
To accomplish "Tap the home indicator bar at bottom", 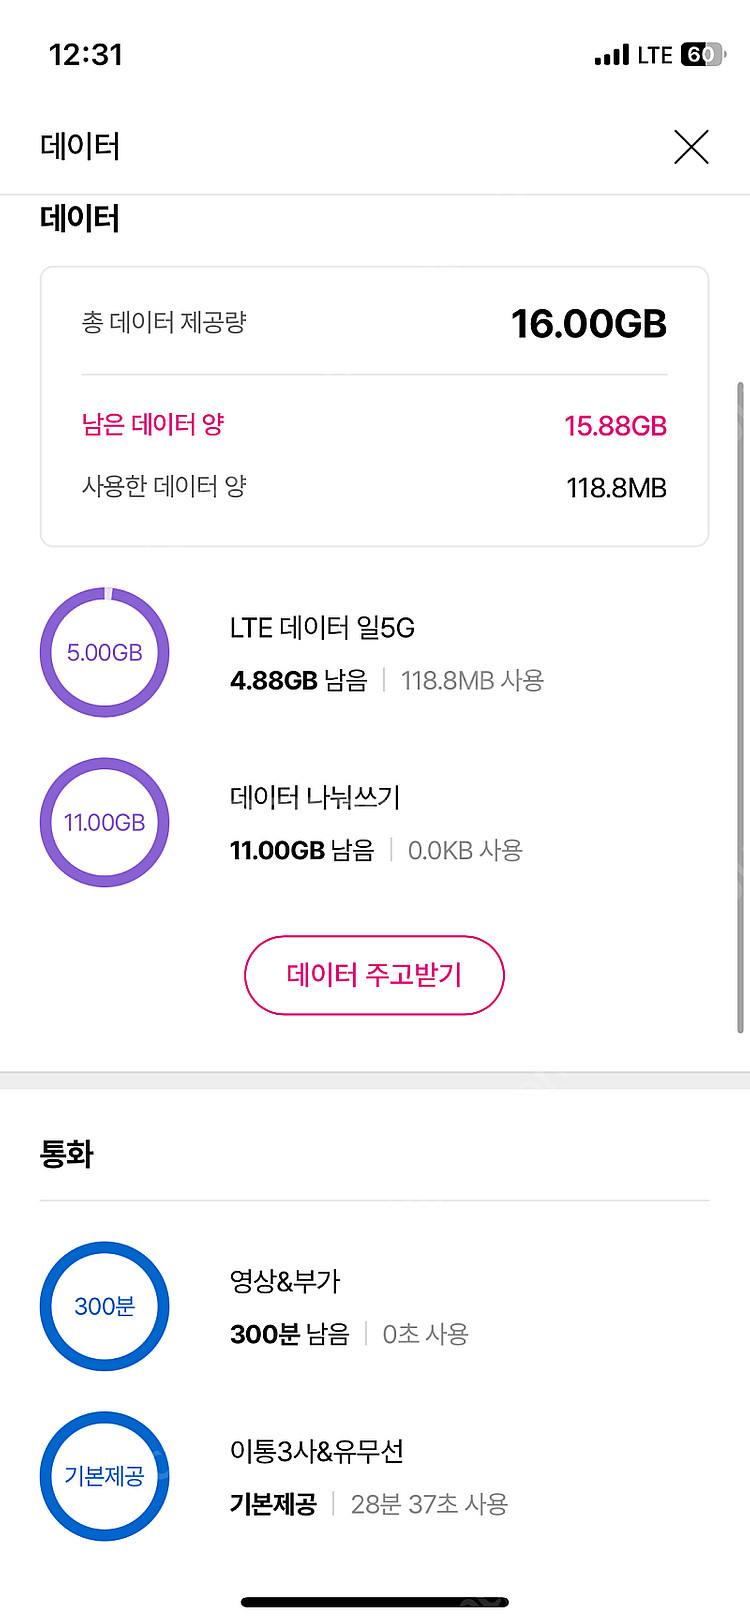I will pyautogui.click(x=375, y=1603).
